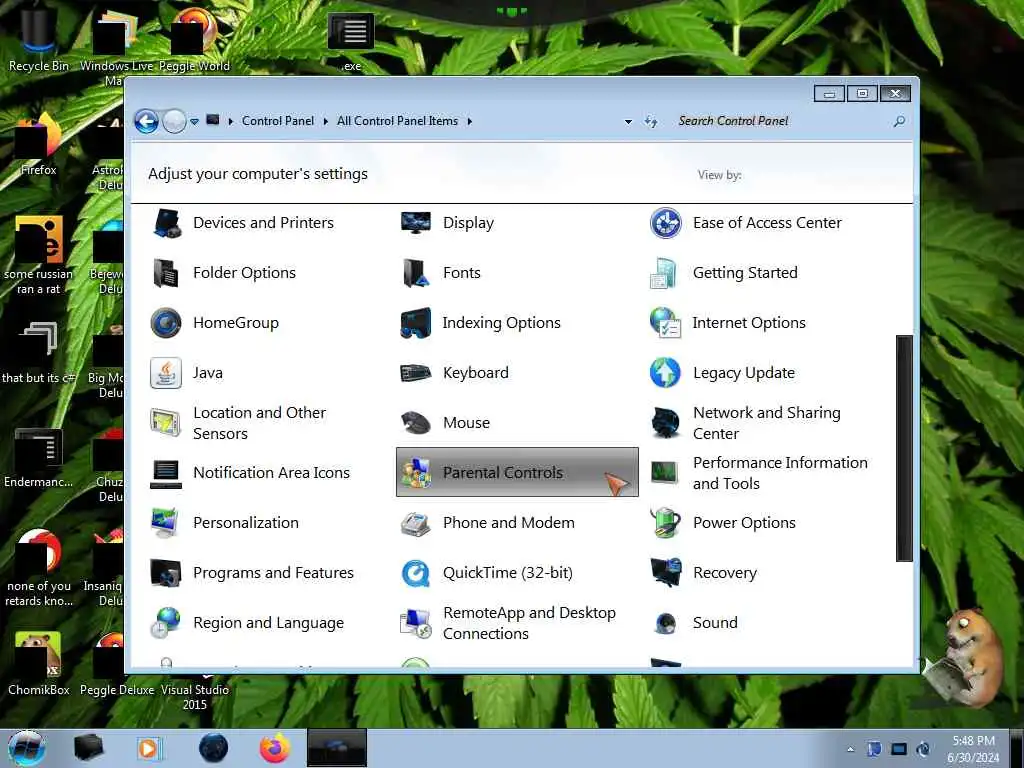Select the Firefox desktop shortcut
The width and height of the screenshot is (1024, 768).
(39, 145)
